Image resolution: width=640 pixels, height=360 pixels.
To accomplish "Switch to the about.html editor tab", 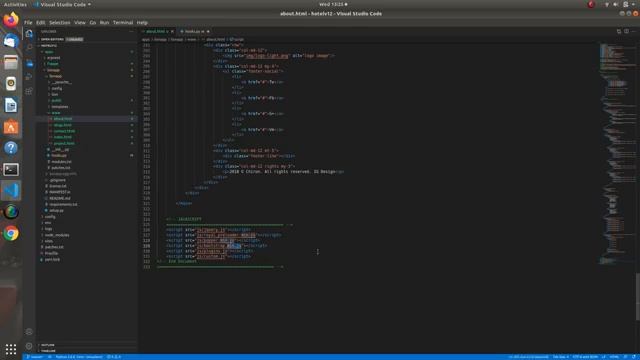I will pos(157,31).
